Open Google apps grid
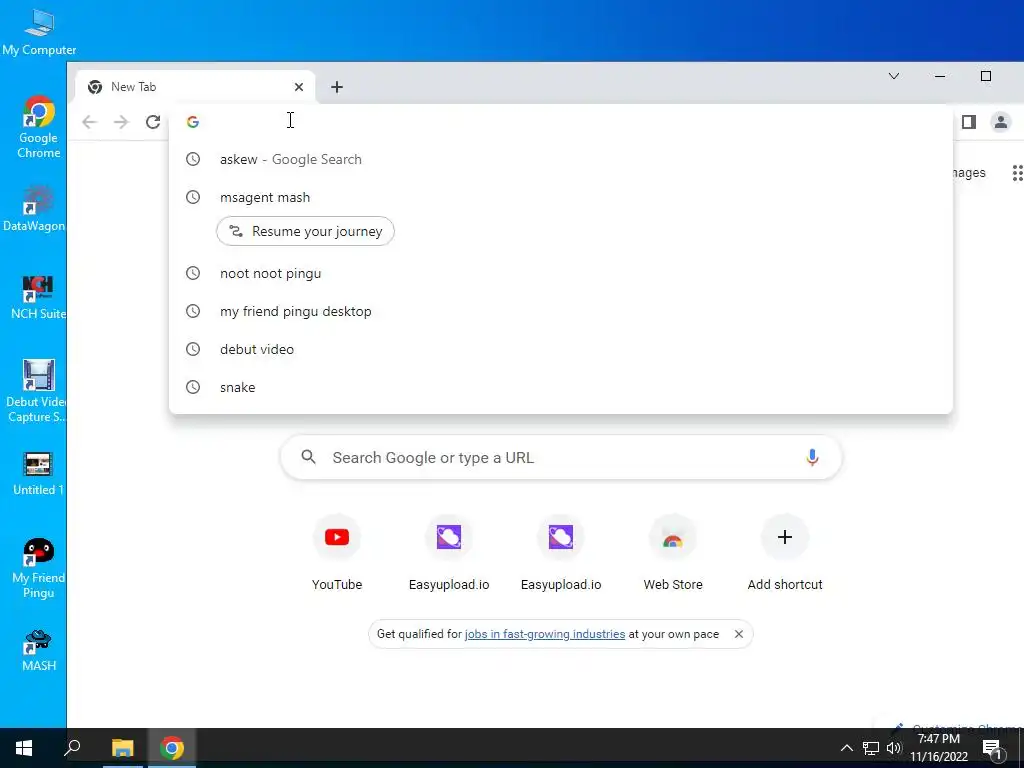Viewport: 1024px width, 768px height. click(1017, 173)
